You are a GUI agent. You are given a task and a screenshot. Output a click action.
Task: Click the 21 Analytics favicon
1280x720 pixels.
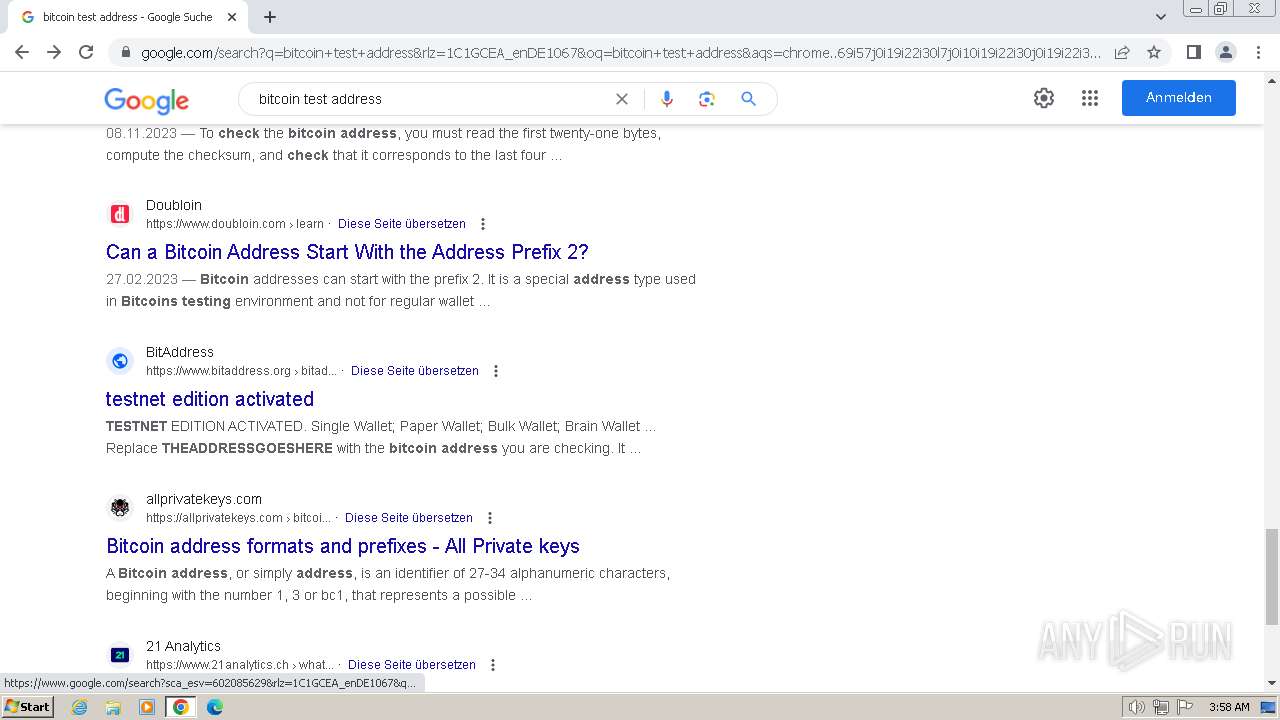pos(120,655)
